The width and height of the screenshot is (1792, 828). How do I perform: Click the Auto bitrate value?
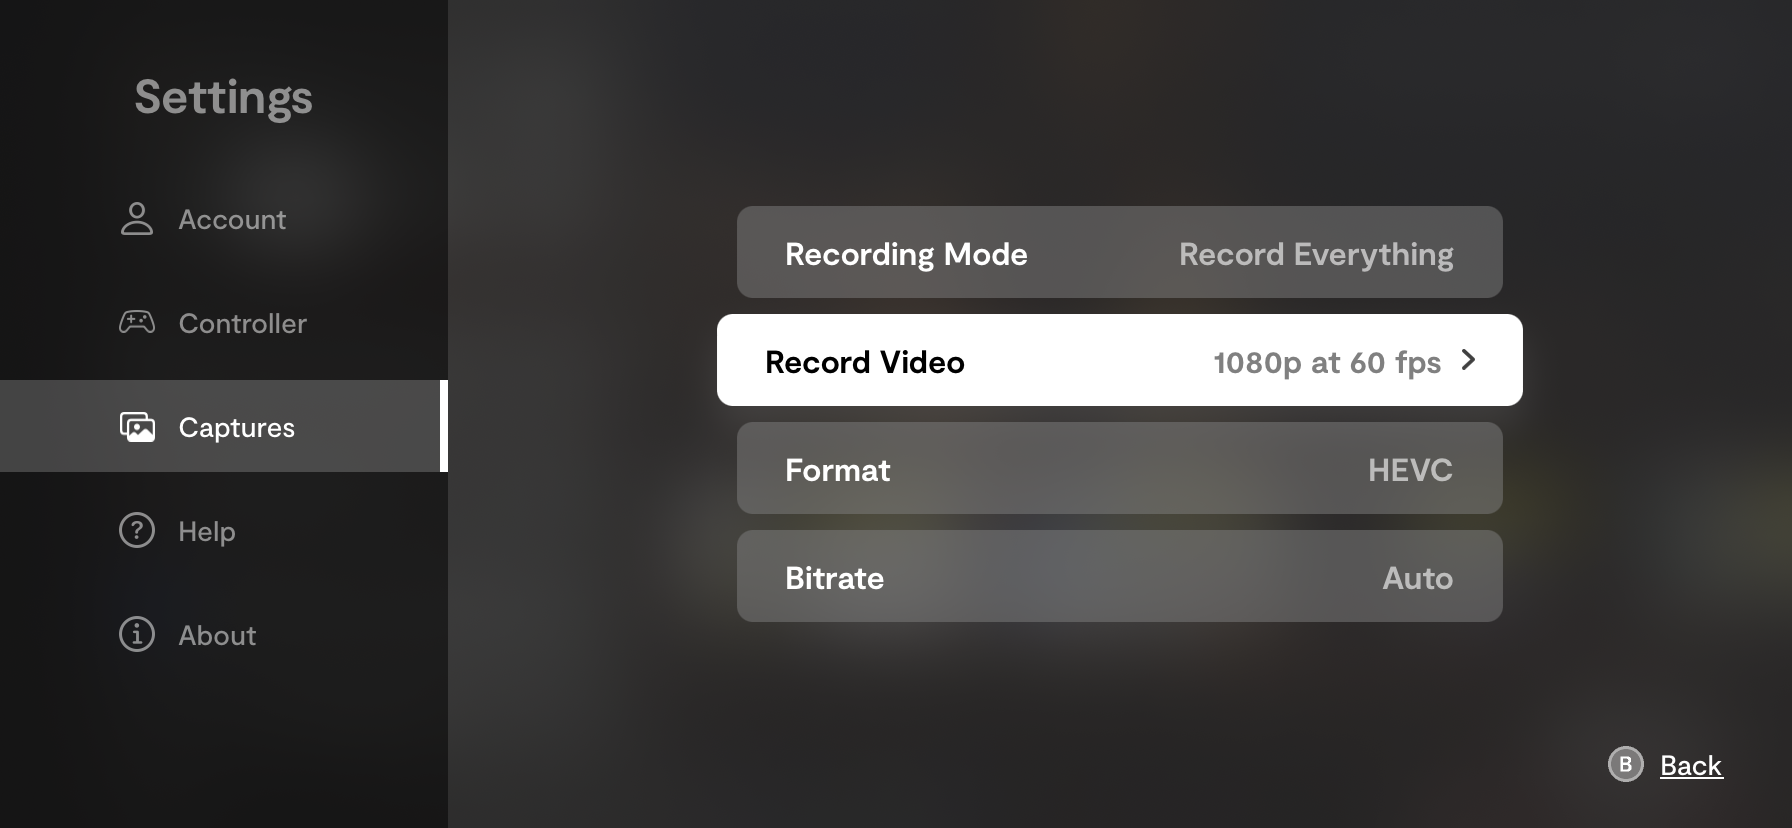click(1417, 578)
